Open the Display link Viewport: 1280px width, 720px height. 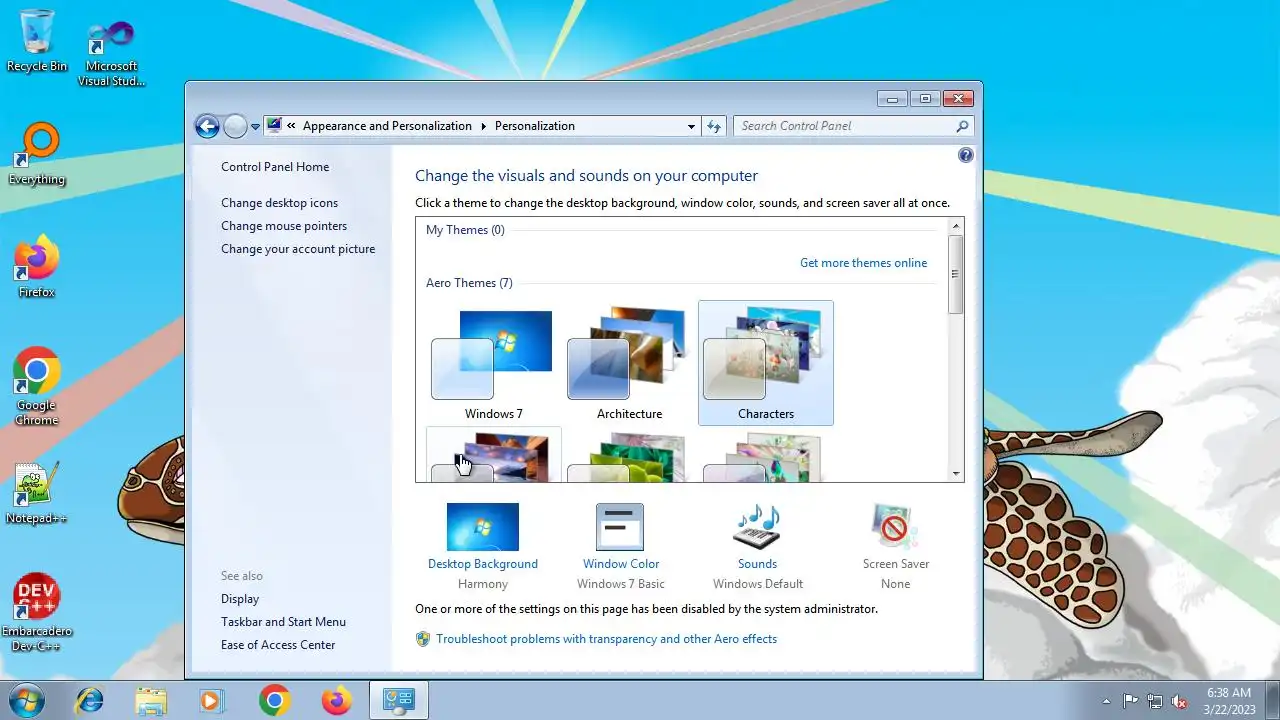(x=240, y=599)
